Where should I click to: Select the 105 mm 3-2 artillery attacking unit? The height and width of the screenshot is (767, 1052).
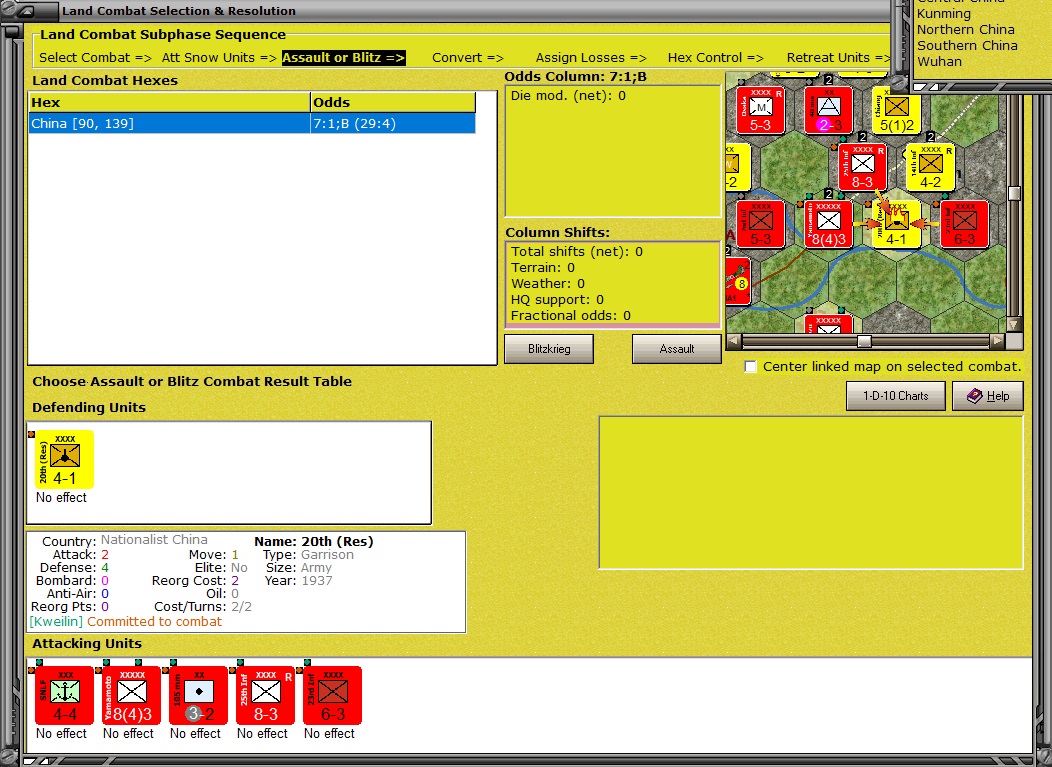click(x=199, y=695)
